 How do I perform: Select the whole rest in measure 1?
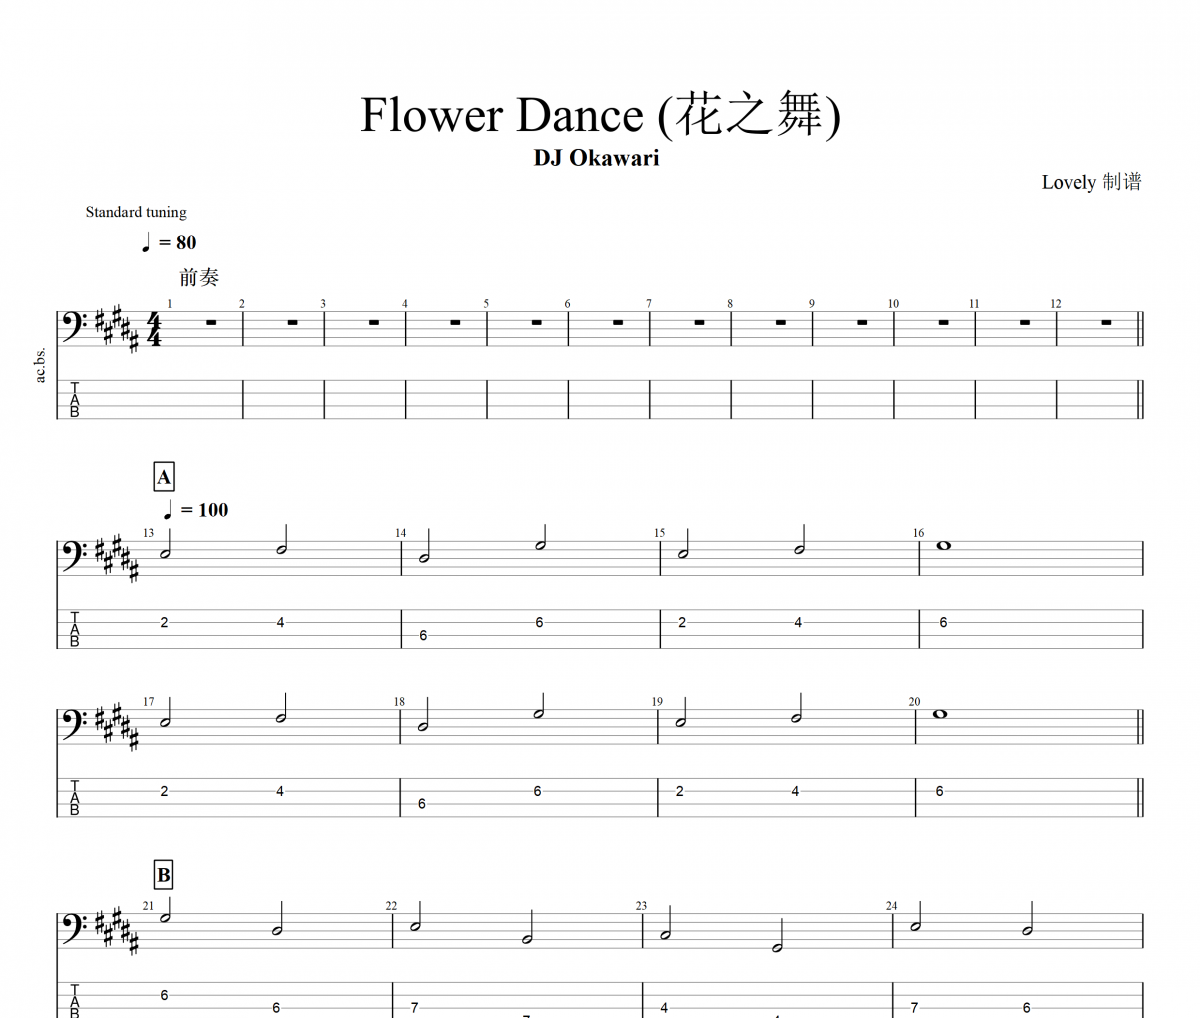pos(211,322)
